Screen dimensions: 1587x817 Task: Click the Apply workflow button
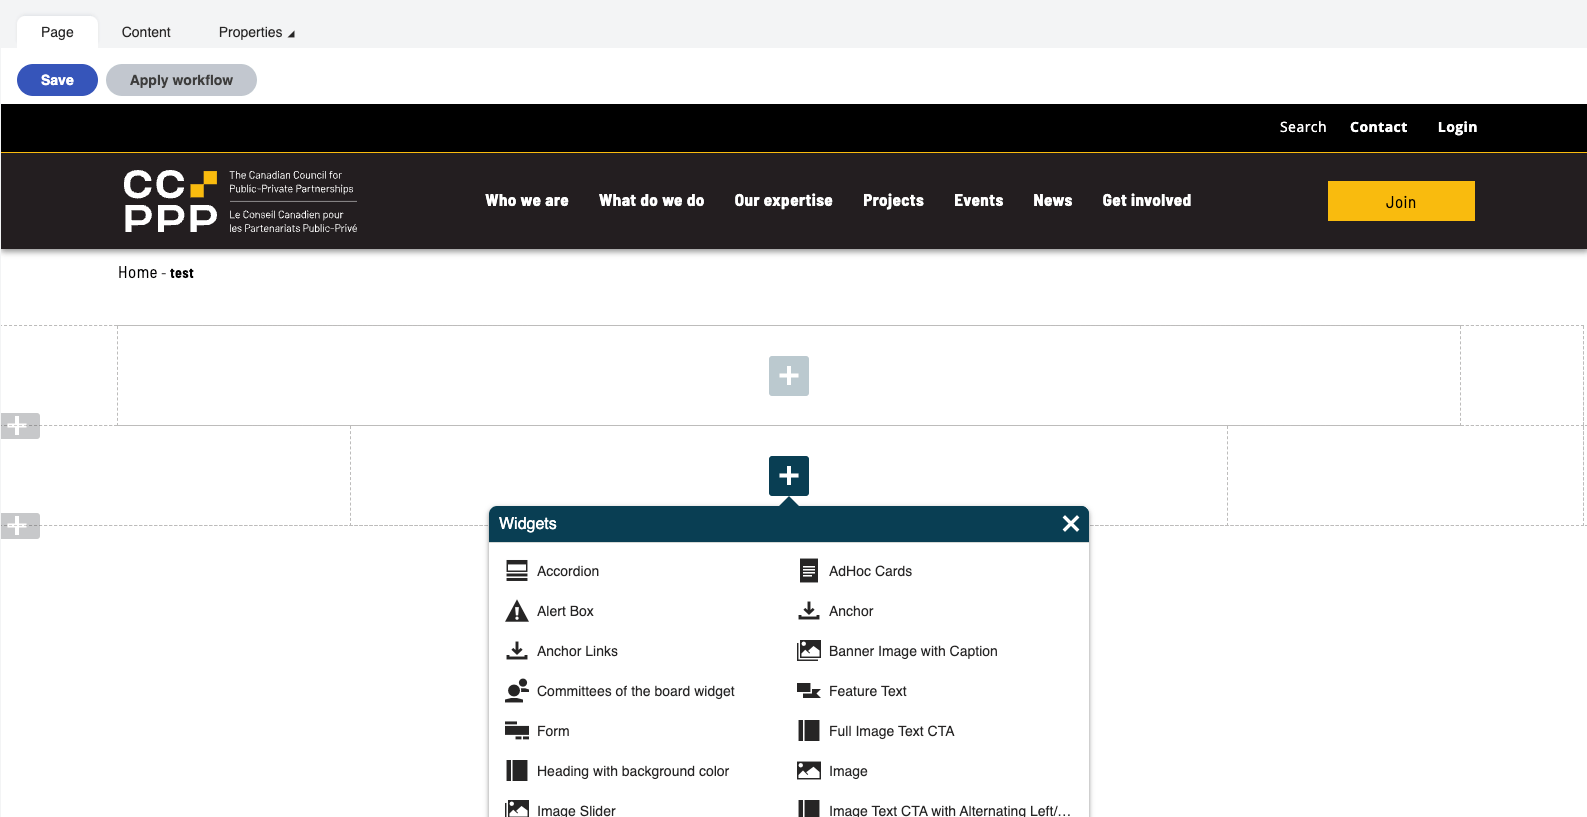click(x=181, y=80)
